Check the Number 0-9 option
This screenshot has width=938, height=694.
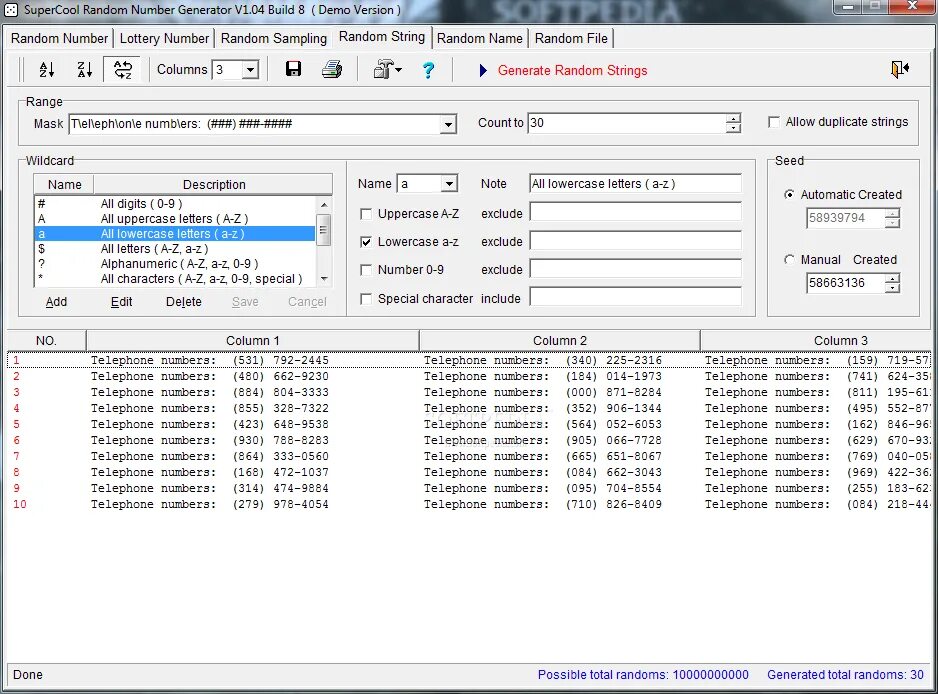tap(366, 270)
